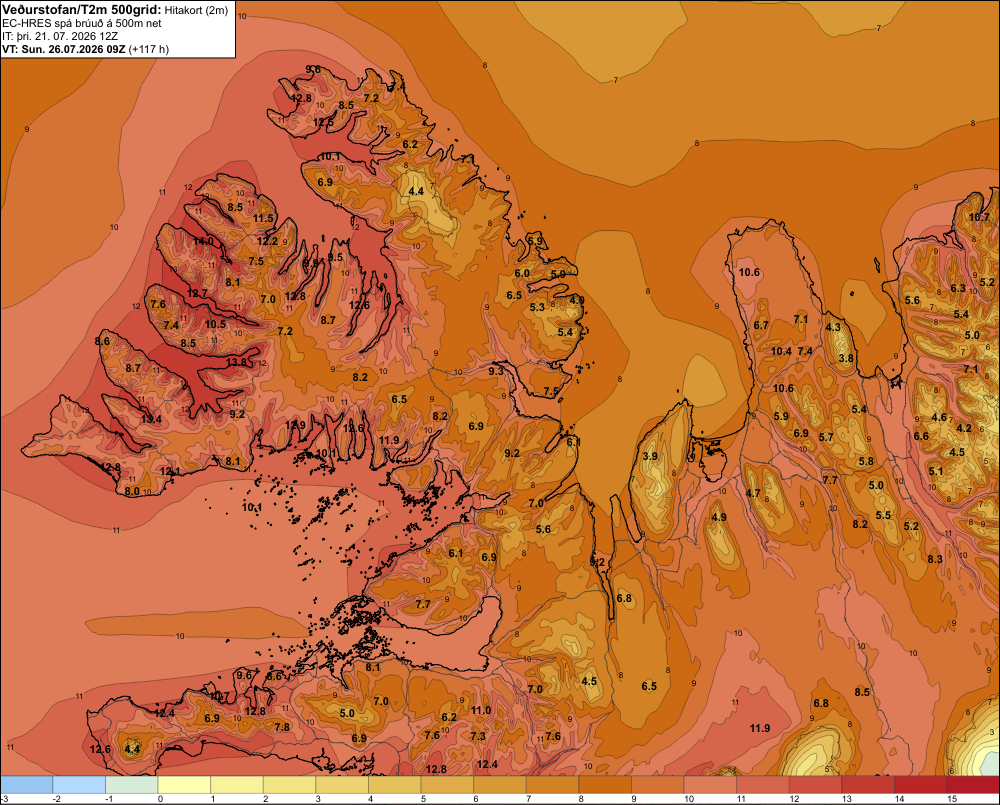Click the 11.0 temperature value

(x=481, y=710)
